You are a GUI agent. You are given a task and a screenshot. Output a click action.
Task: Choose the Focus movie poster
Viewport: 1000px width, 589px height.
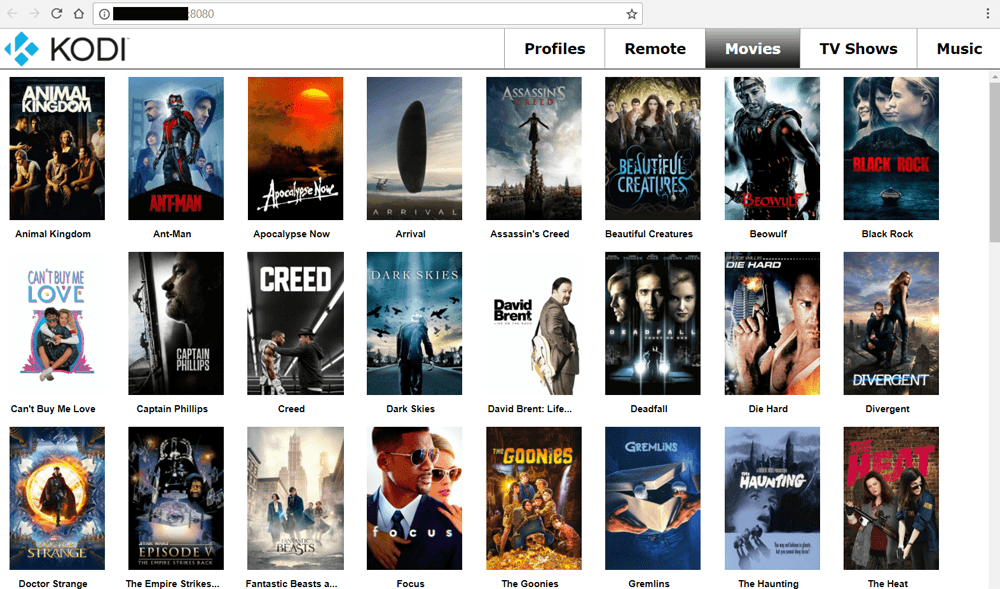pos(415,498)
